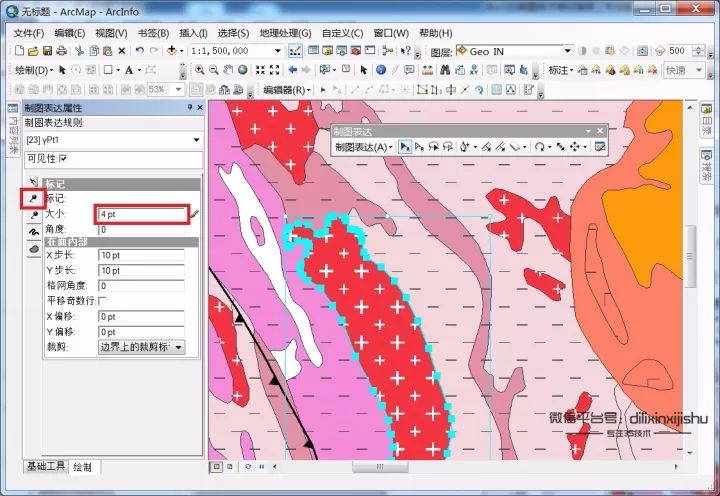Click the Add Data icon
Image resolution: width=720 pixels, height=496 pixels.
(x=172, y=51)
